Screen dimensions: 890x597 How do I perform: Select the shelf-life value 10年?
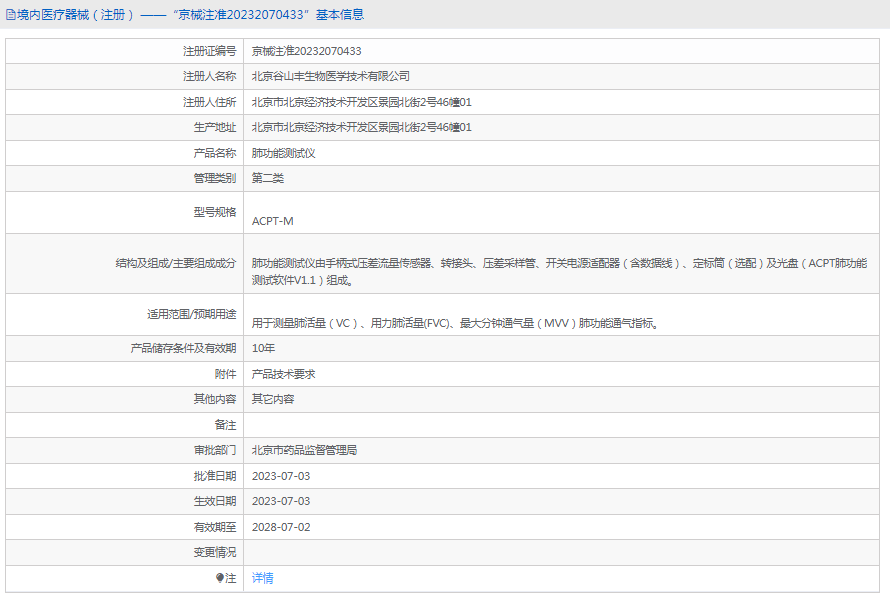point(263,348)
